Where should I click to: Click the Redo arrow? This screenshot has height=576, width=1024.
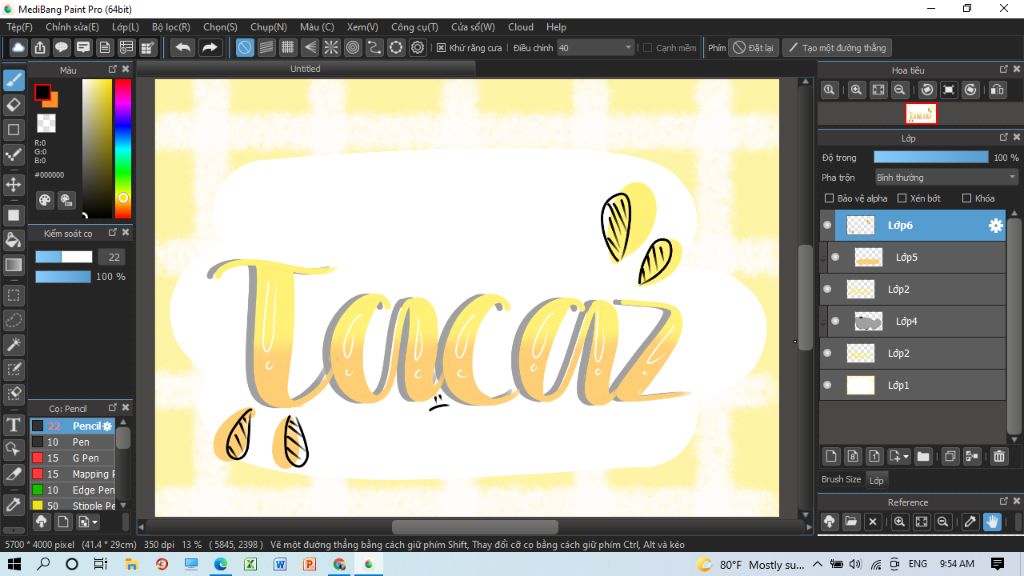210,48
